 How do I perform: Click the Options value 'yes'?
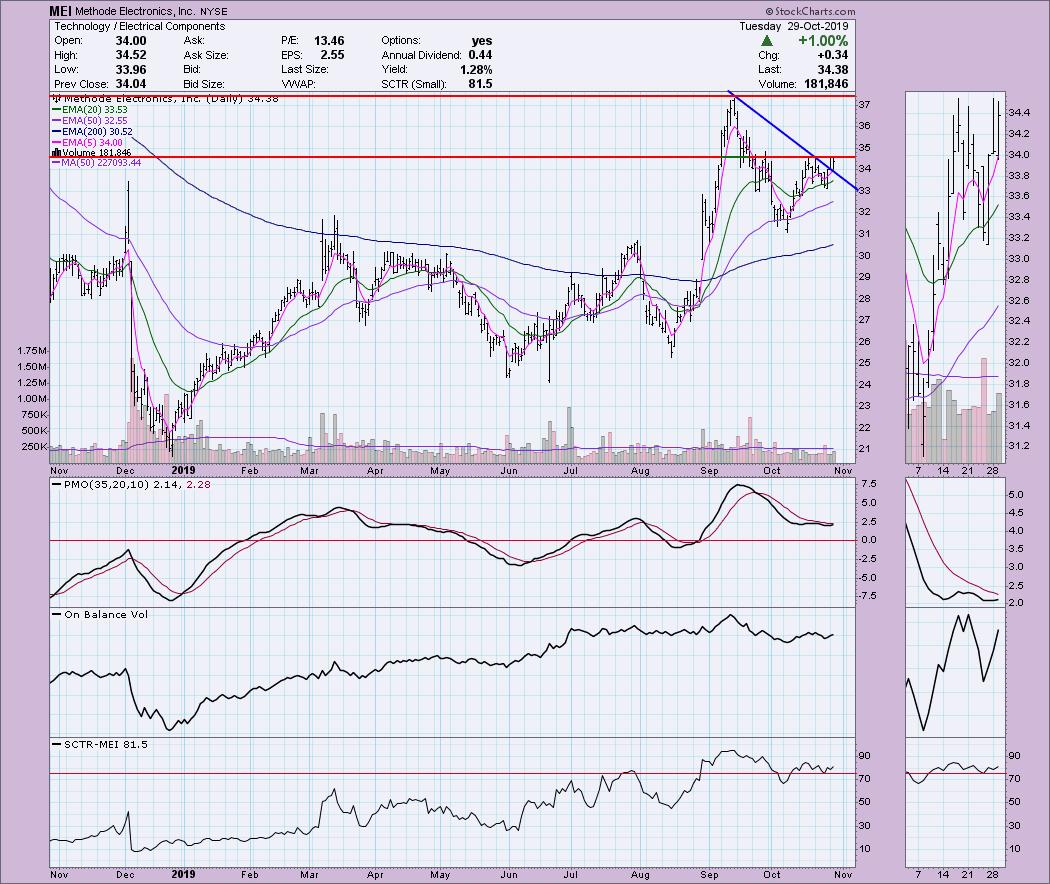point(481,41)
